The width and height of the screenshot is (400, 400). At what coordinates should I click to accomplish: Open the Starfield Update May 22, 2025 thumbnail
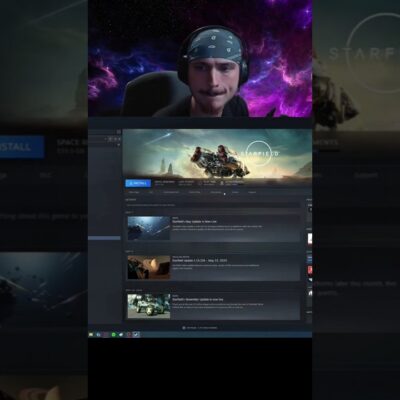tap(149, 267)
